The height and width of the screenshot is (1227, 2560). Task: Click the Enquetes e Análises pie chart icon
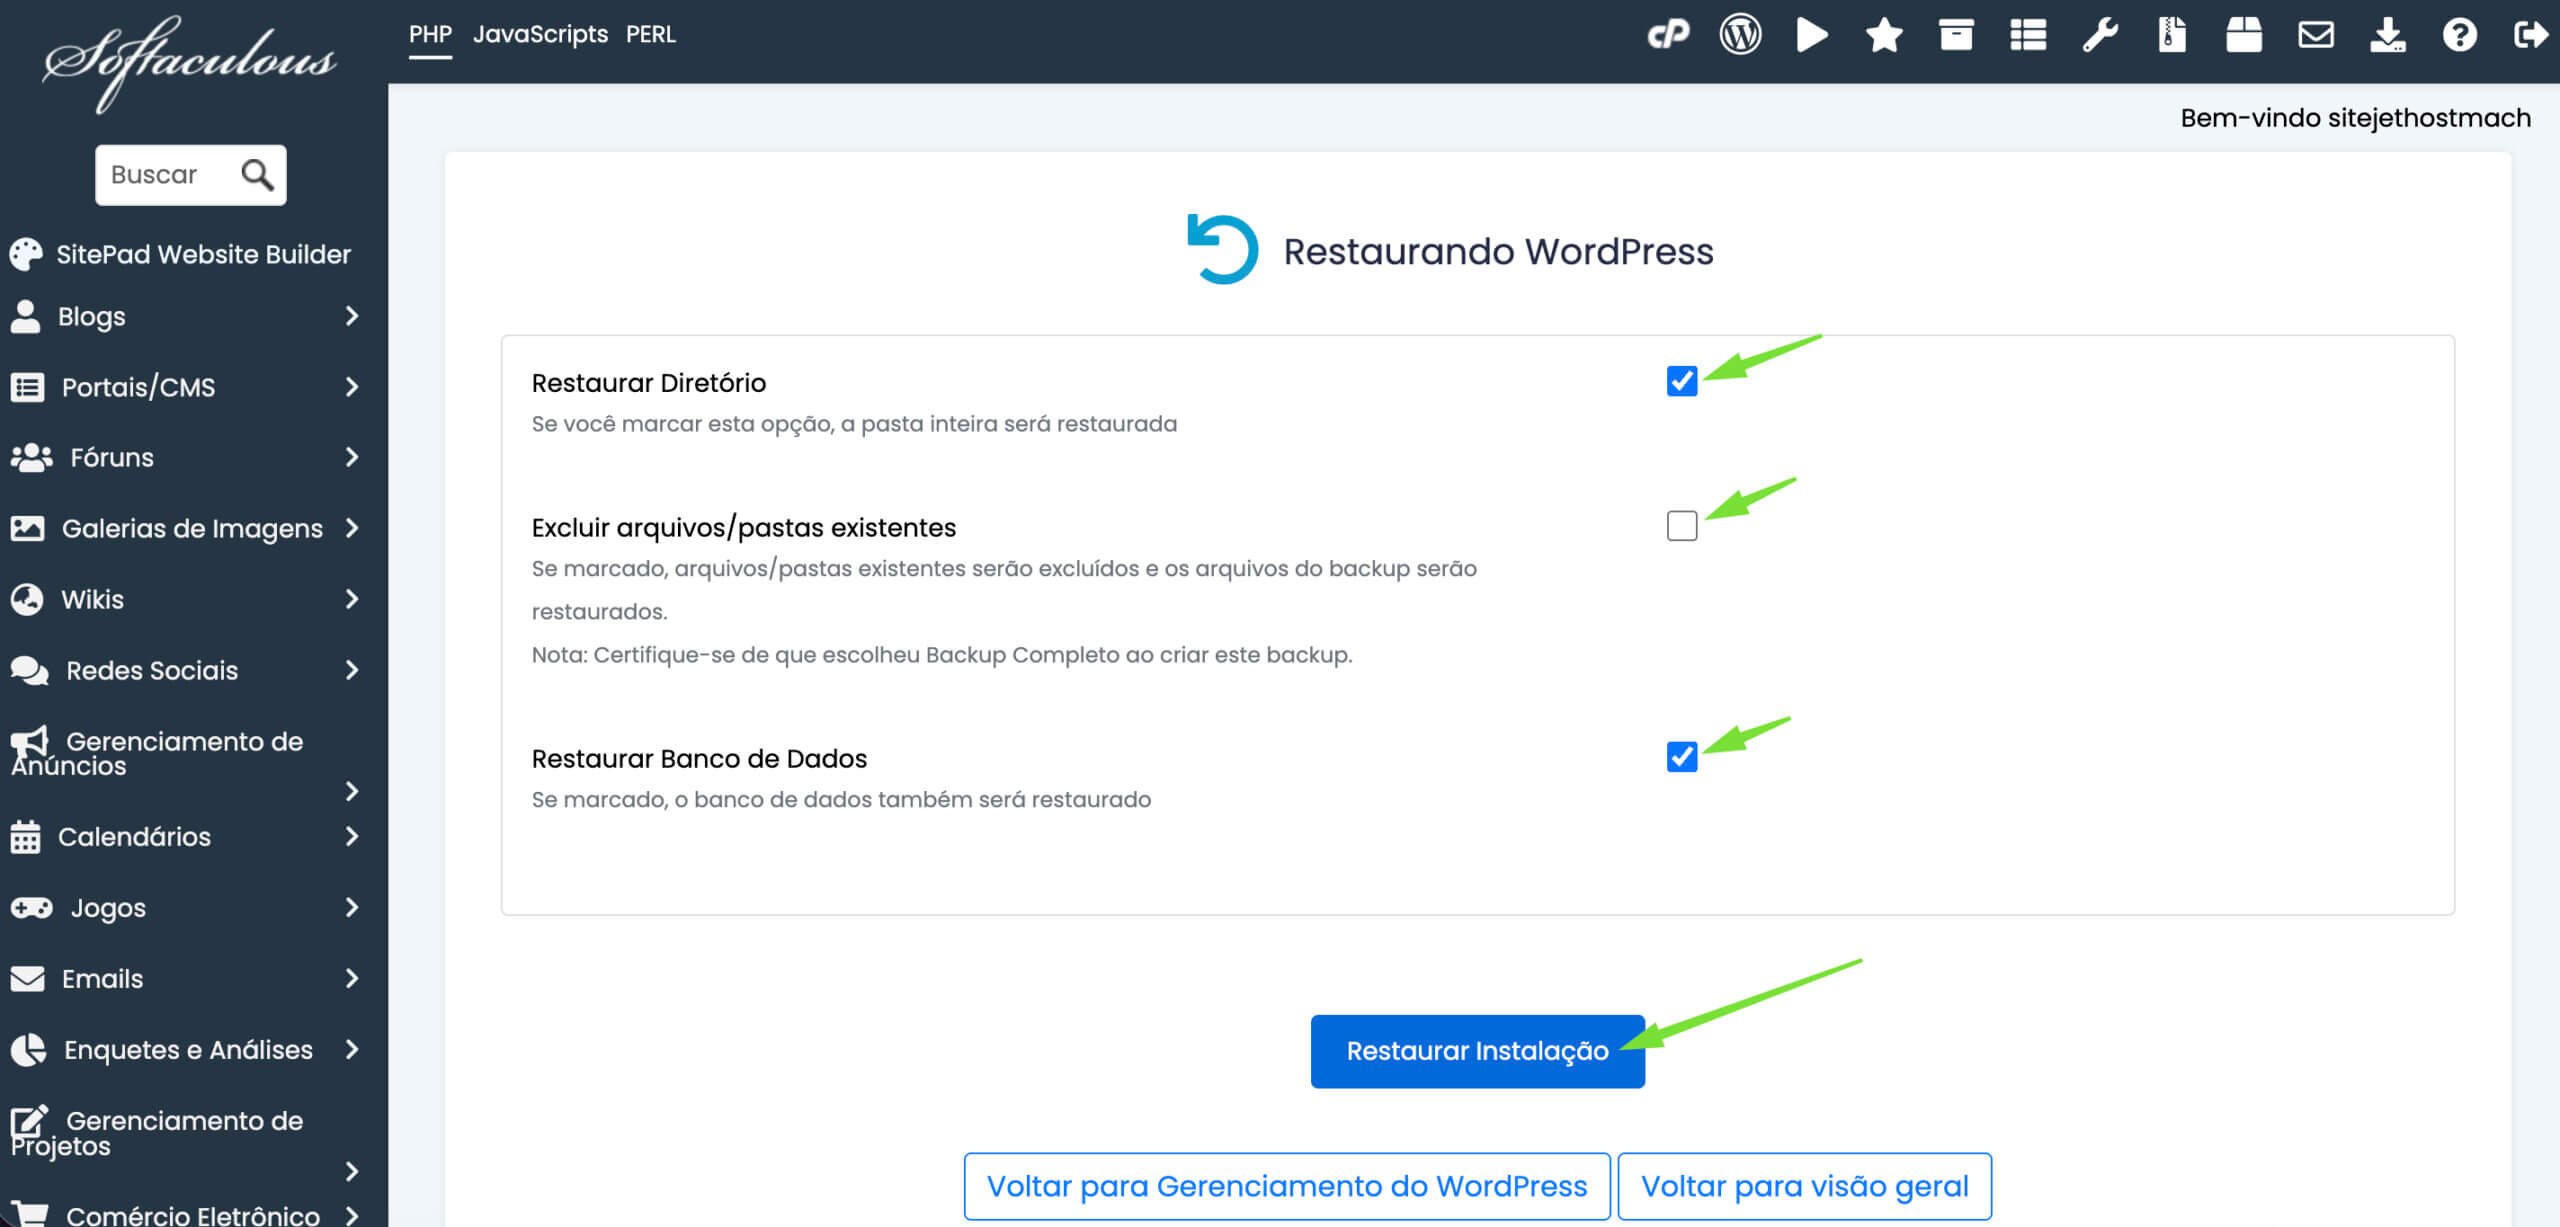click(x=28, y=1050)
